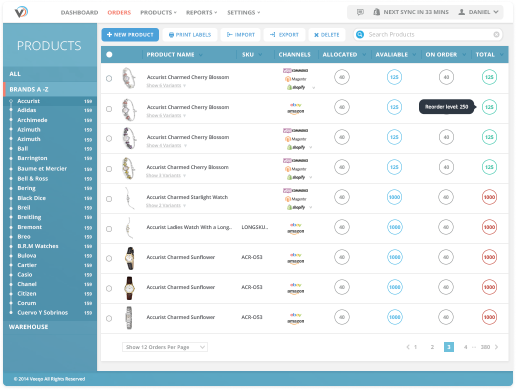Viewport: 516px width, 390px height.
Task: Expand Show 2 Variants under Starlight Watch
Action: tap(166, 205)
